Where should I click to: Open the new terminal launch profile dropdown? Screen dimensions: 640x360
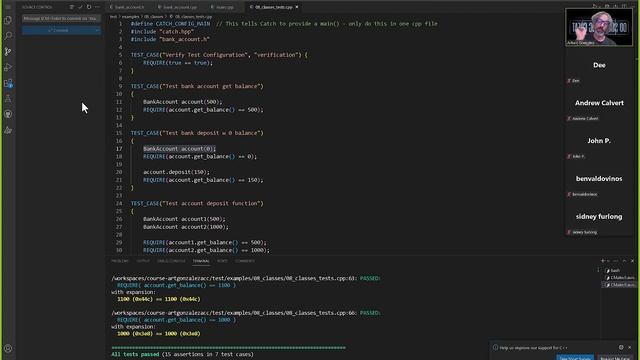pos(608,261)
